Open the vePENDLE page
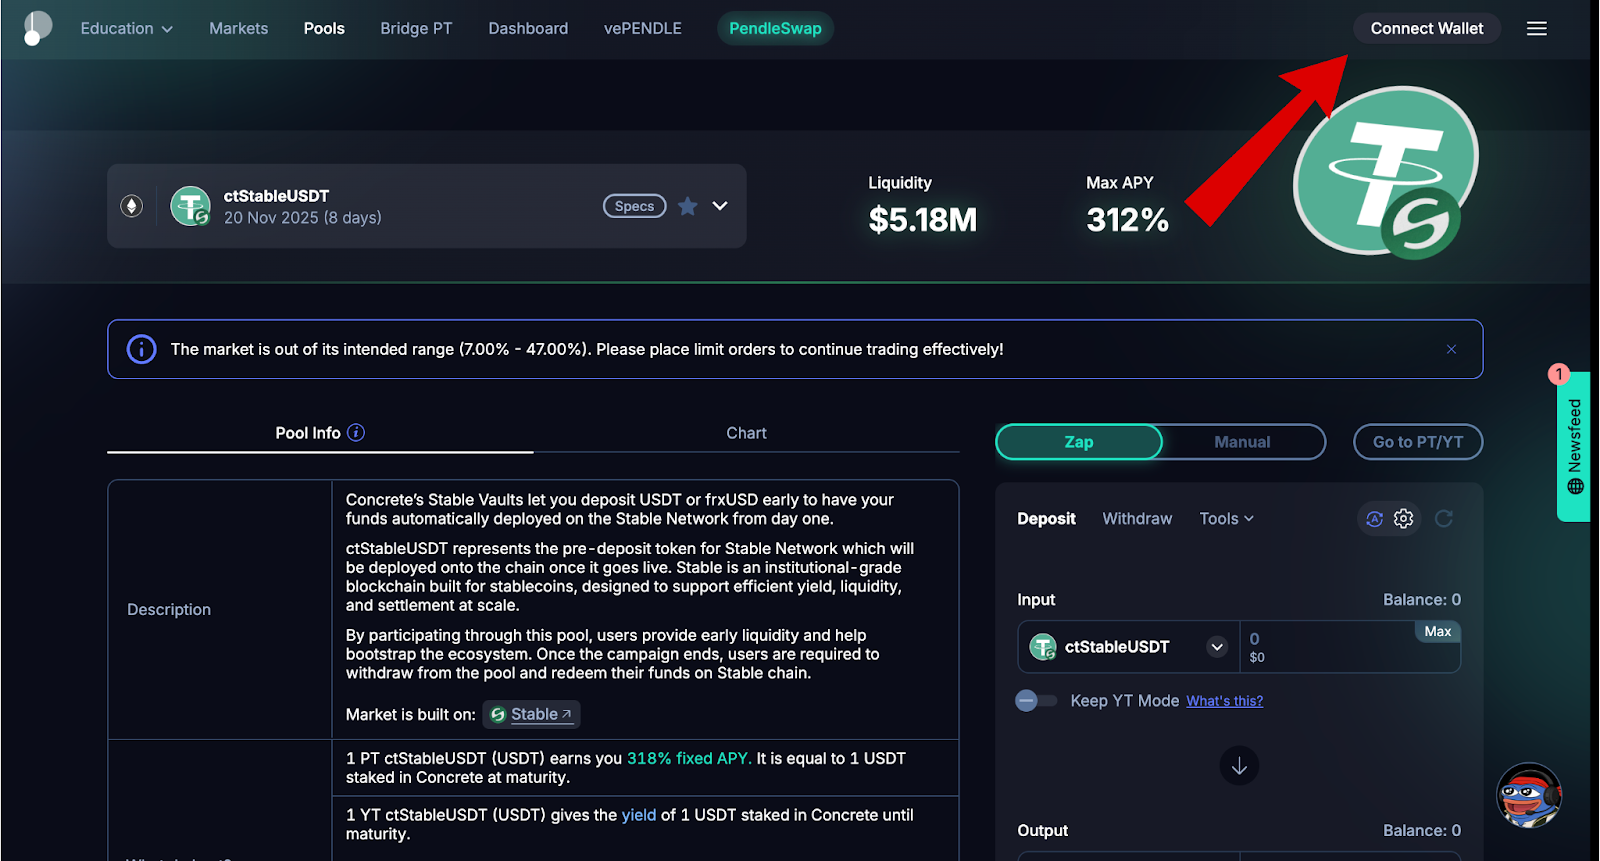 click(643, 29)
